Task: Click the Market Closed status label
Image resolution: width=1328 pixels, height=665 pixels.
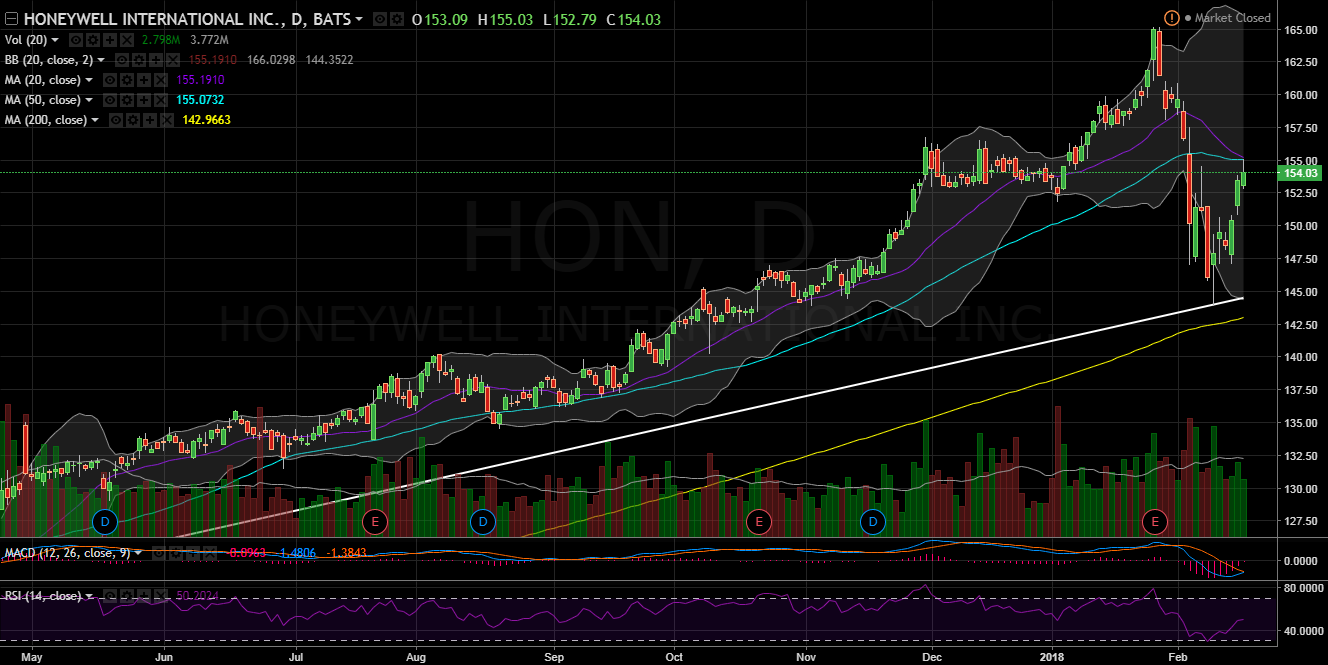Action: 1232,18
